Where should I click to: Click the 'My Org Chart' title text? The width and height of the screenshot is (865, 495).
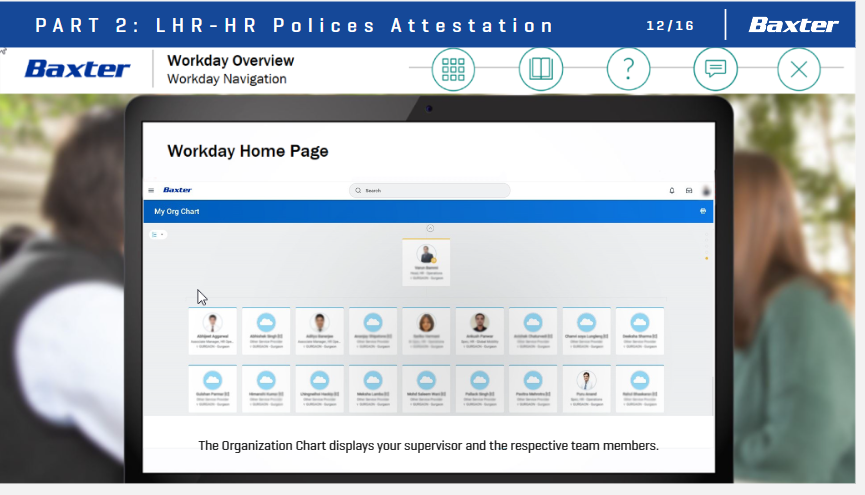pos(177,211)
